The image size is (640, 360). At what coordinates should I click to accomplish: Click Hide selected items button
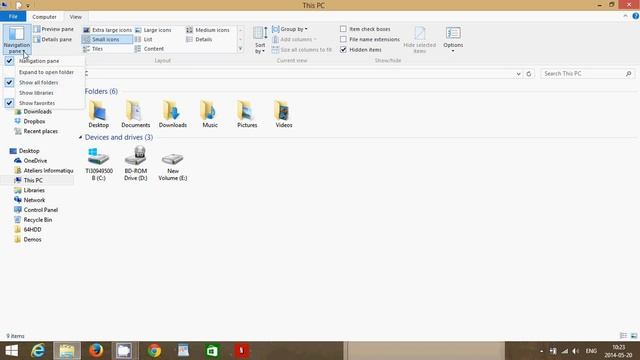420,40
